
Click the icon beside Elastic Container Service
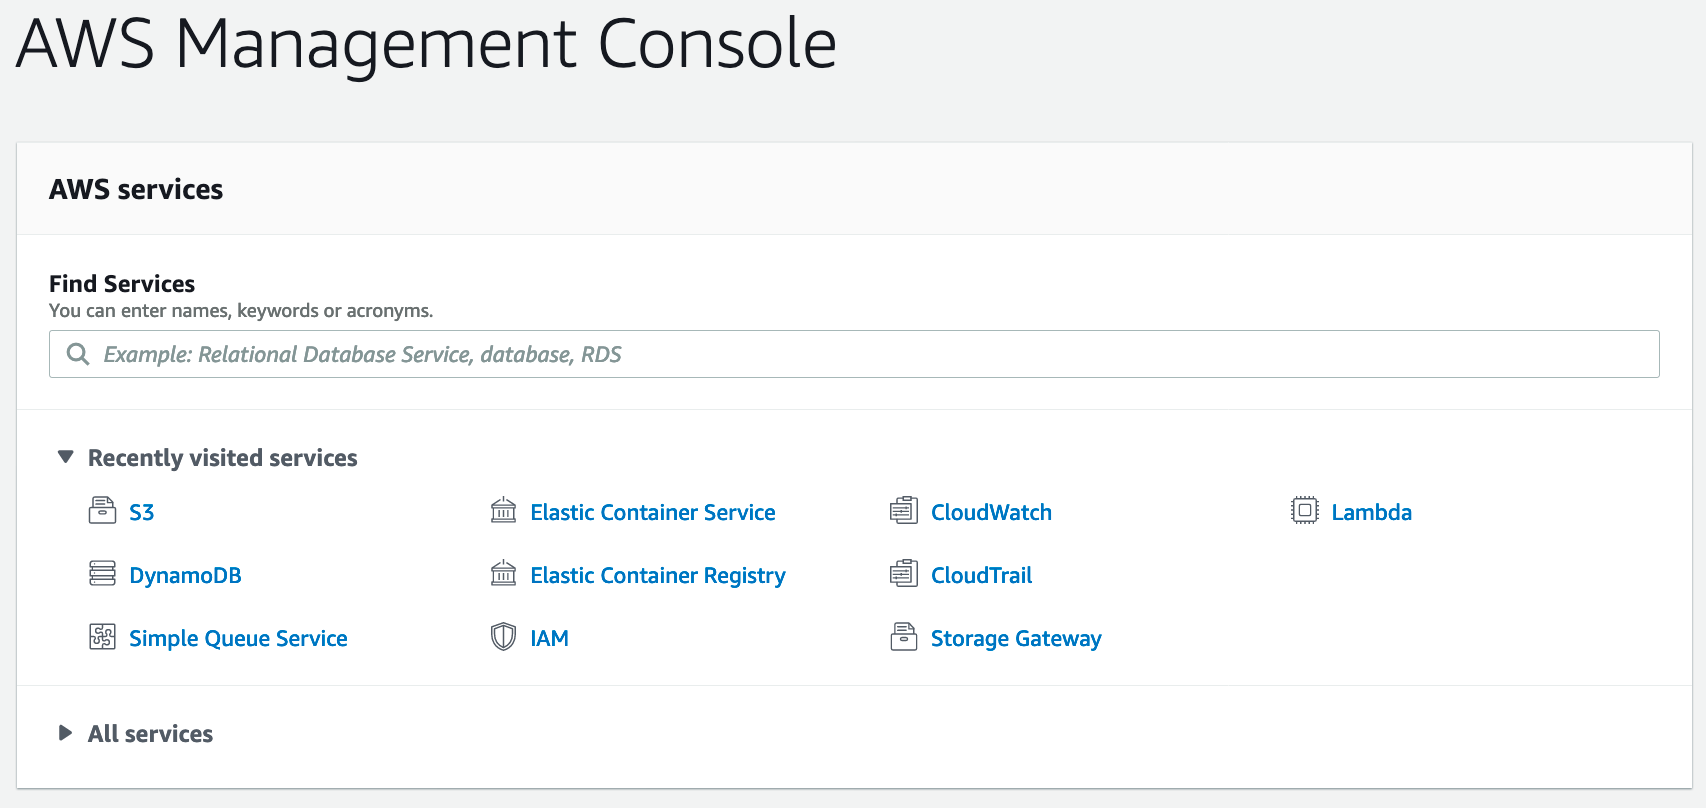503,511
